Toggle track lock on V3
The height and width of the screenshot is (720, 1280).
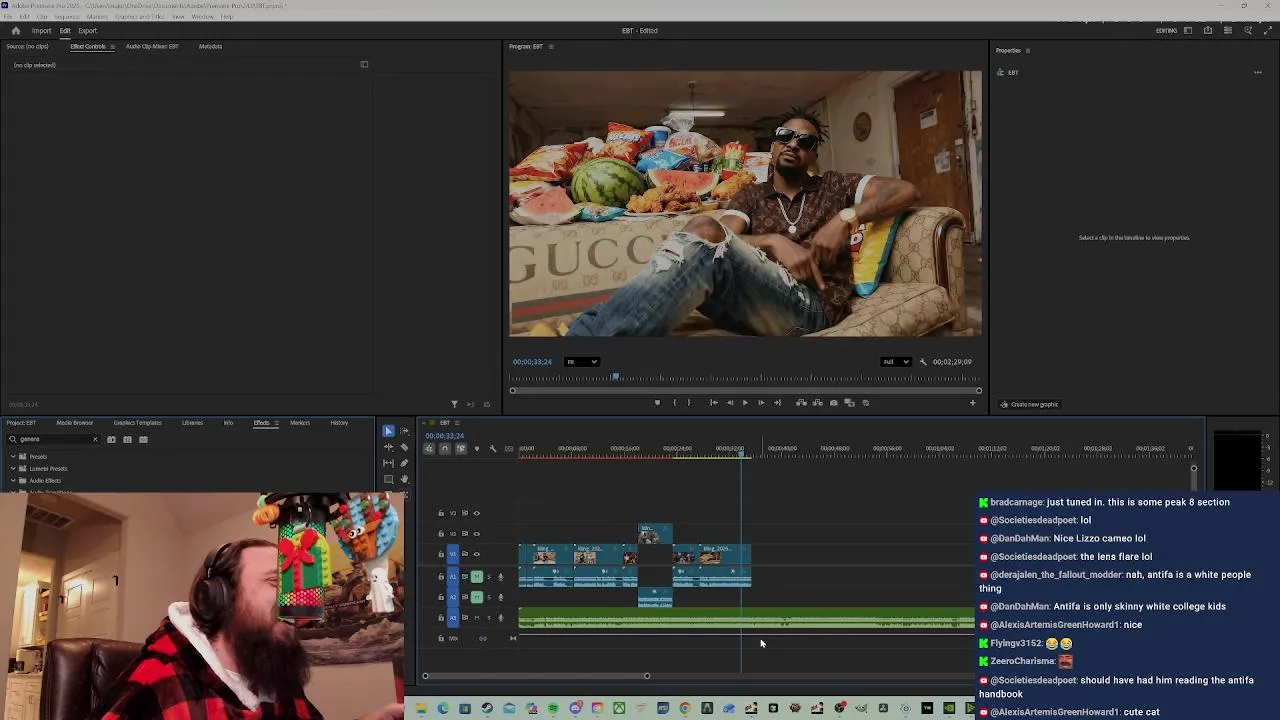[x=441, y=513]
